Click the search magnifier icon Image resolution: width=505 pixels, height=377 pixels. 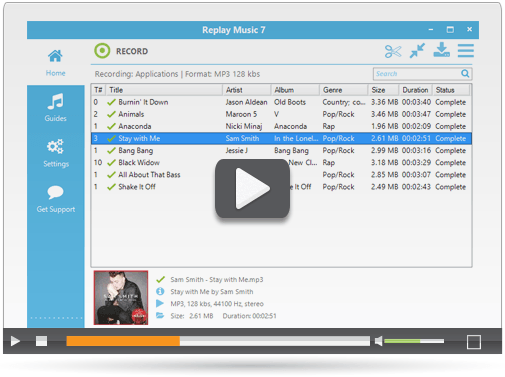[465, 73]
